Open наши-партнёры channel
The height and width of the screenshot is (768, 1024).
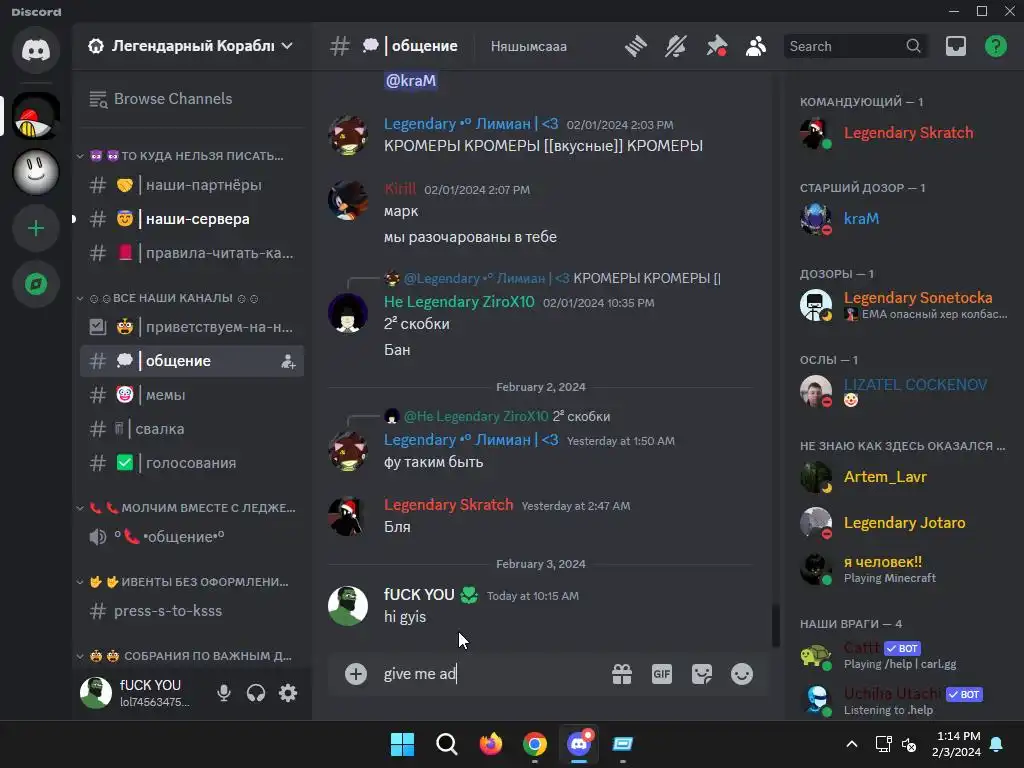click(191, 185)
